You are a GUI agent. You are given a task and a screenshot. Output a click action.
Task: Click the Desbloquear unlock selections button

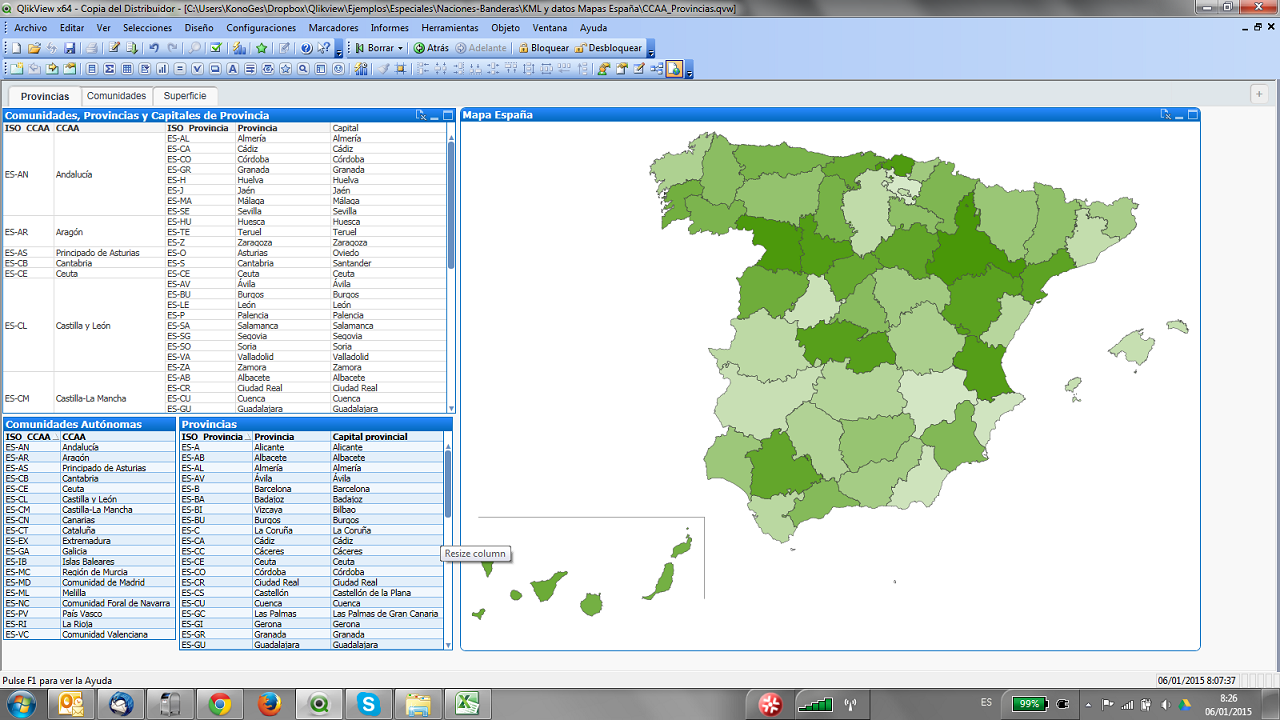608,48
